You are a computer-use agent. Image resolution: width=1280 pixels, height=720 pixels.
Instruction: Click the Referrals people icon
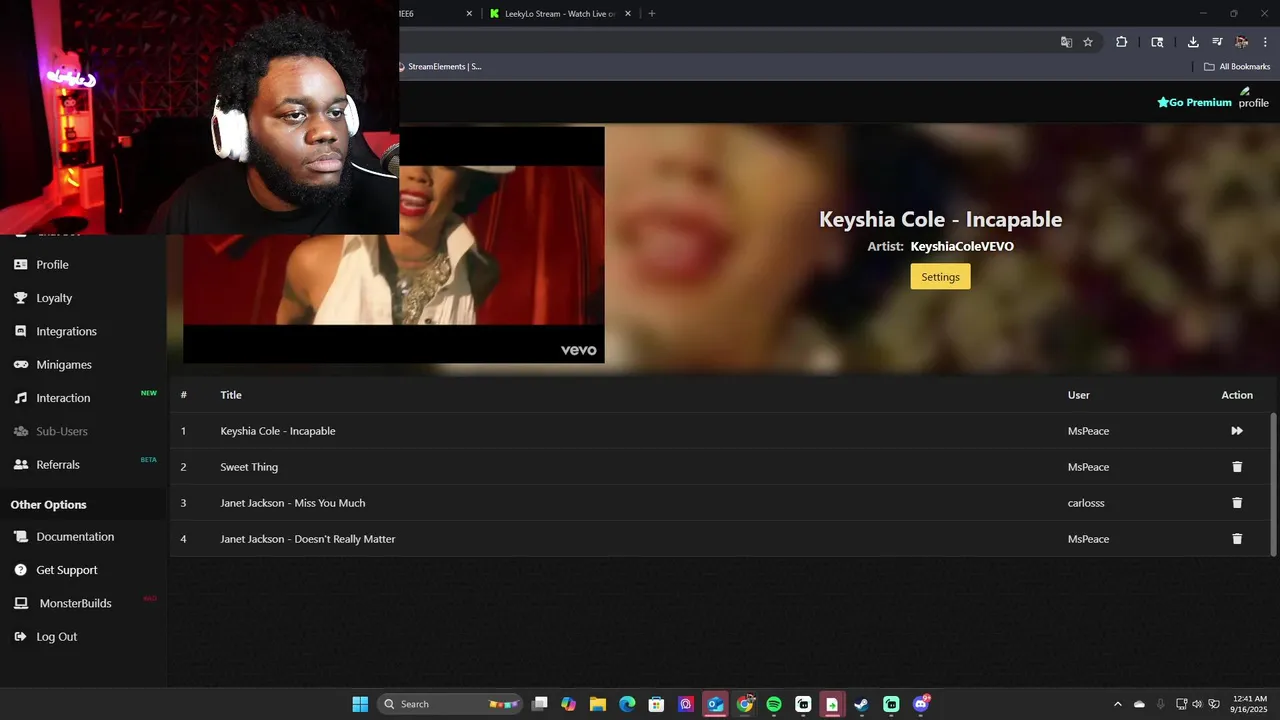pyautogui.click(x=20, y=465)
